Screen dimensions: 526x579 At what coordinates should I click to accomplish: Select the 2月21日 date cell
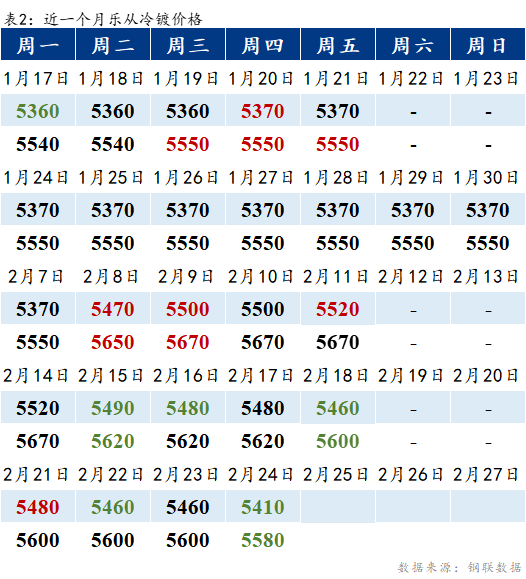(36, 474)
